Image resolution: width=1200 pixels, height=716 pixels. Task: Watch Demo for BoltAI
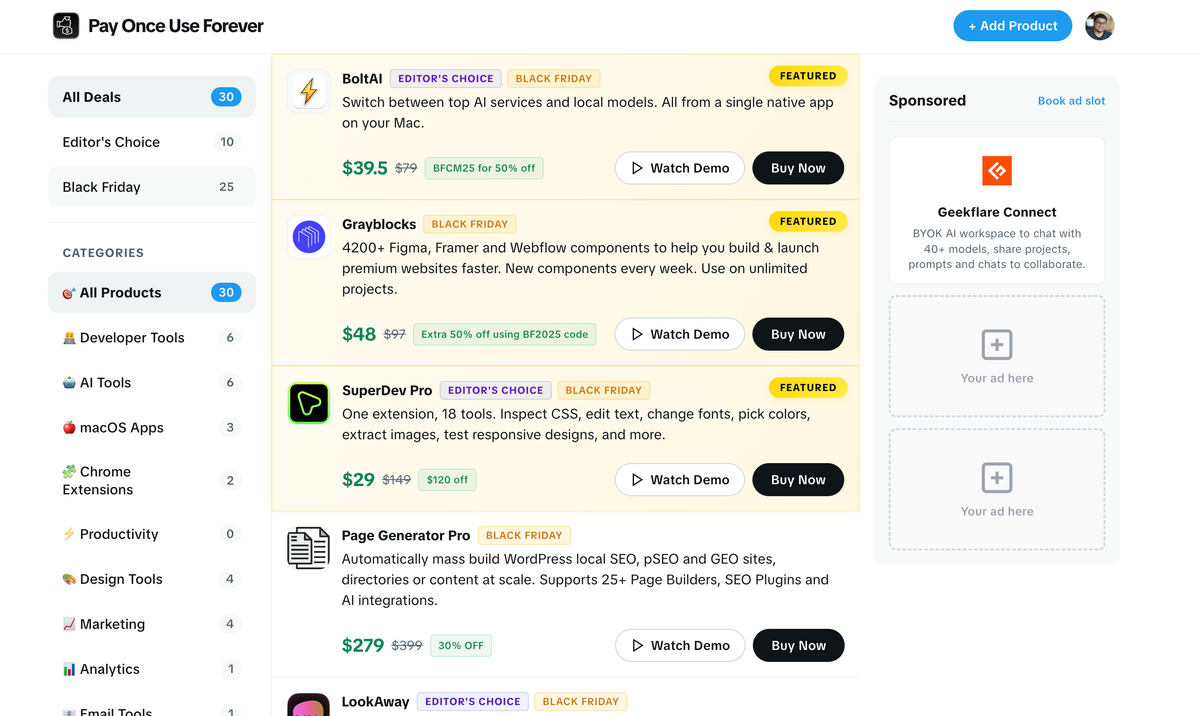tap(680, 168)
